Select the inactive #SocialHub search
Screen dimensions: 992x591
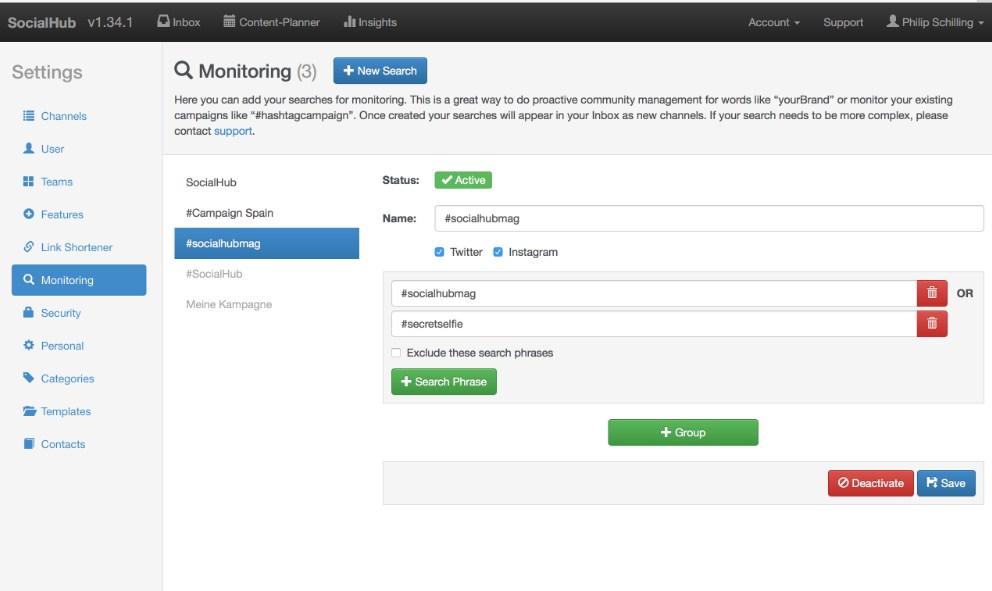[266, 273]
